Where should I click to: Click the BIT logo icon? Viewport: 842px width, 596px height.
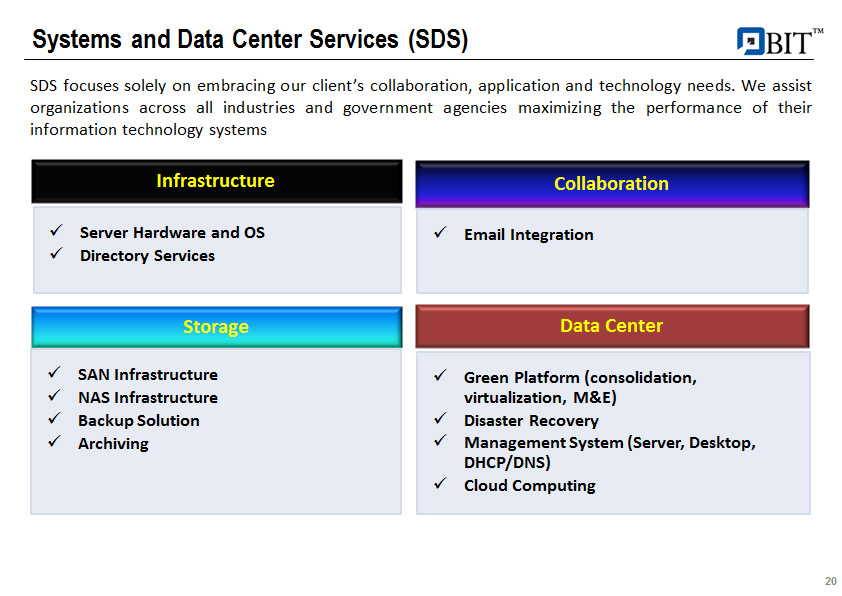(750, 41)
